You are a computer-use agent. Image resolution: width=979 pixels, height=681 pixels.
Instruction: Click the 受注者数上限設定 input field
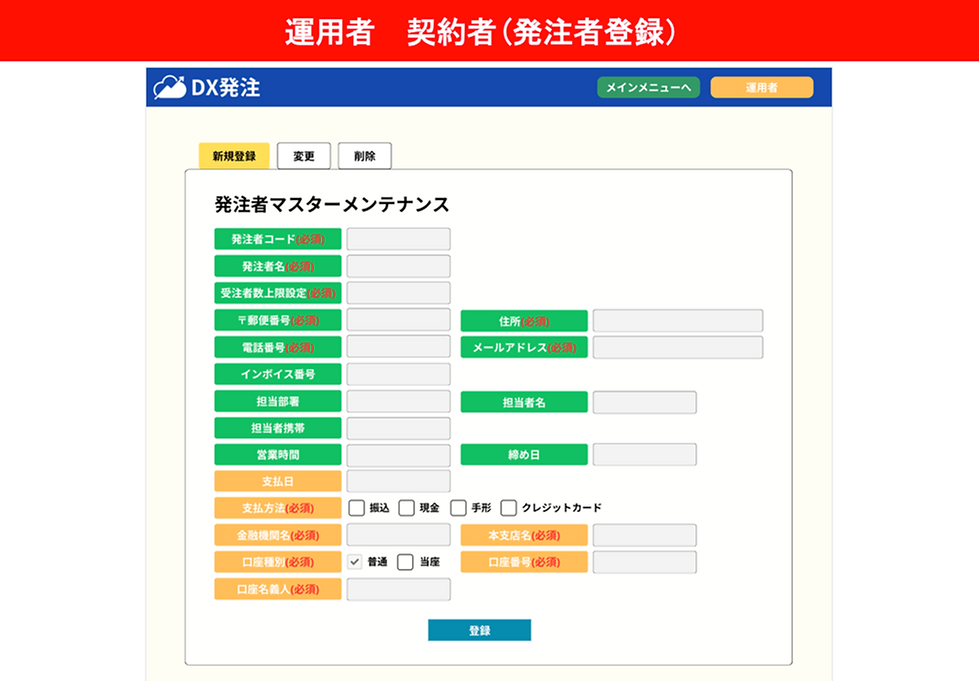point(398,293)
